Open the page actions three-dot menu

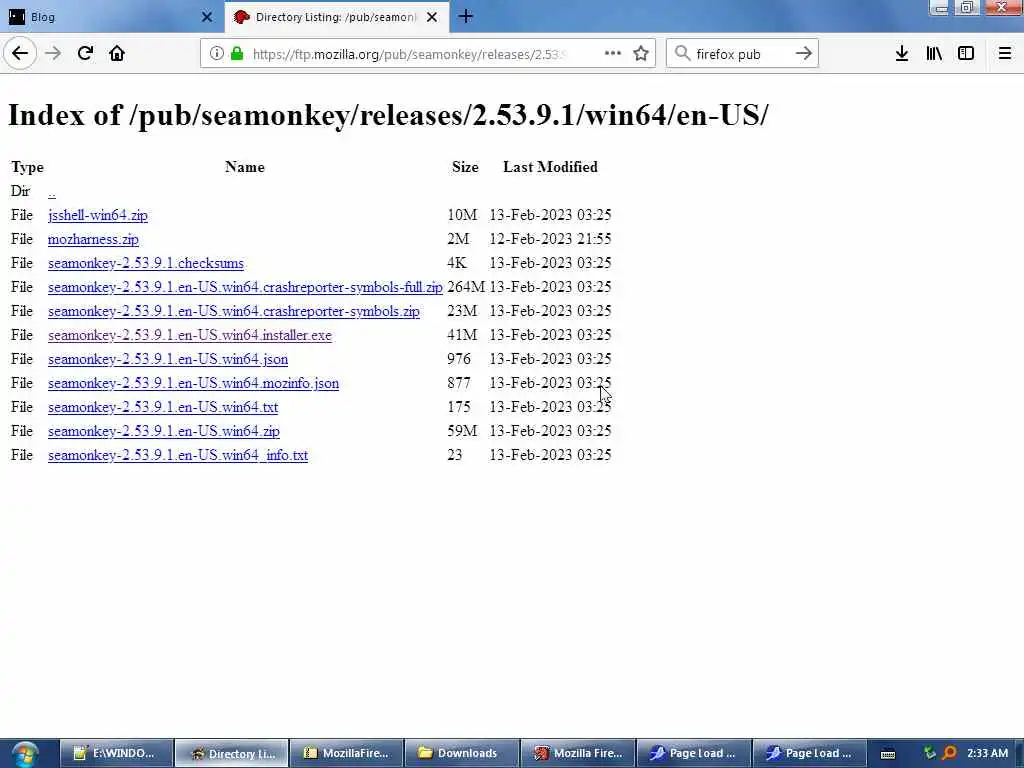[613, 53]
